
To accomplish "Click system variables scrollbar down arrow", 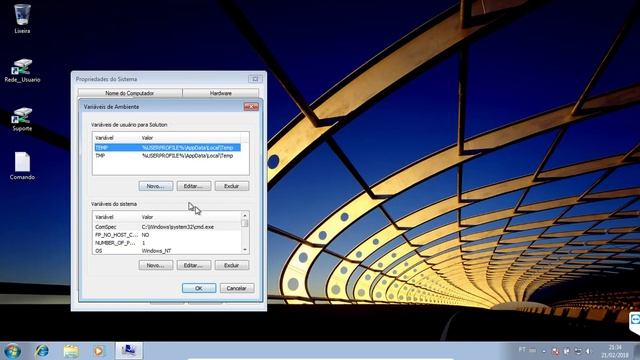I will 245,250.
